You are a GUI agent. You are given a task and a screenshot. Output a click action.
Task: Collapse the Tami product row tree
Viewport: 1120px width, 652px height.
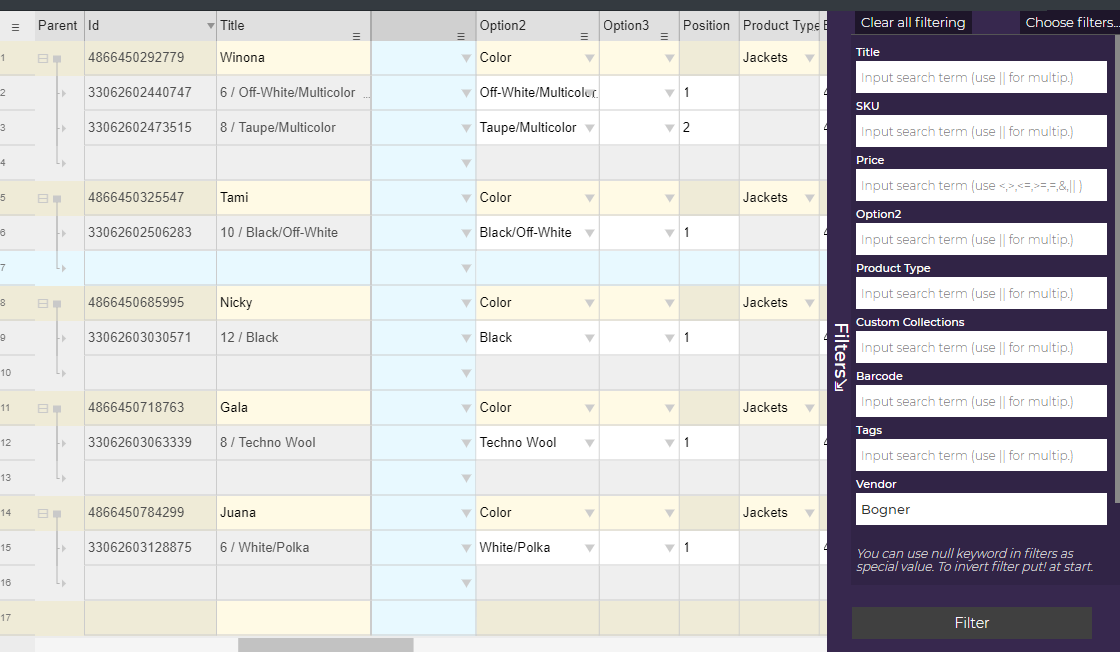click(x=43, y=199)
